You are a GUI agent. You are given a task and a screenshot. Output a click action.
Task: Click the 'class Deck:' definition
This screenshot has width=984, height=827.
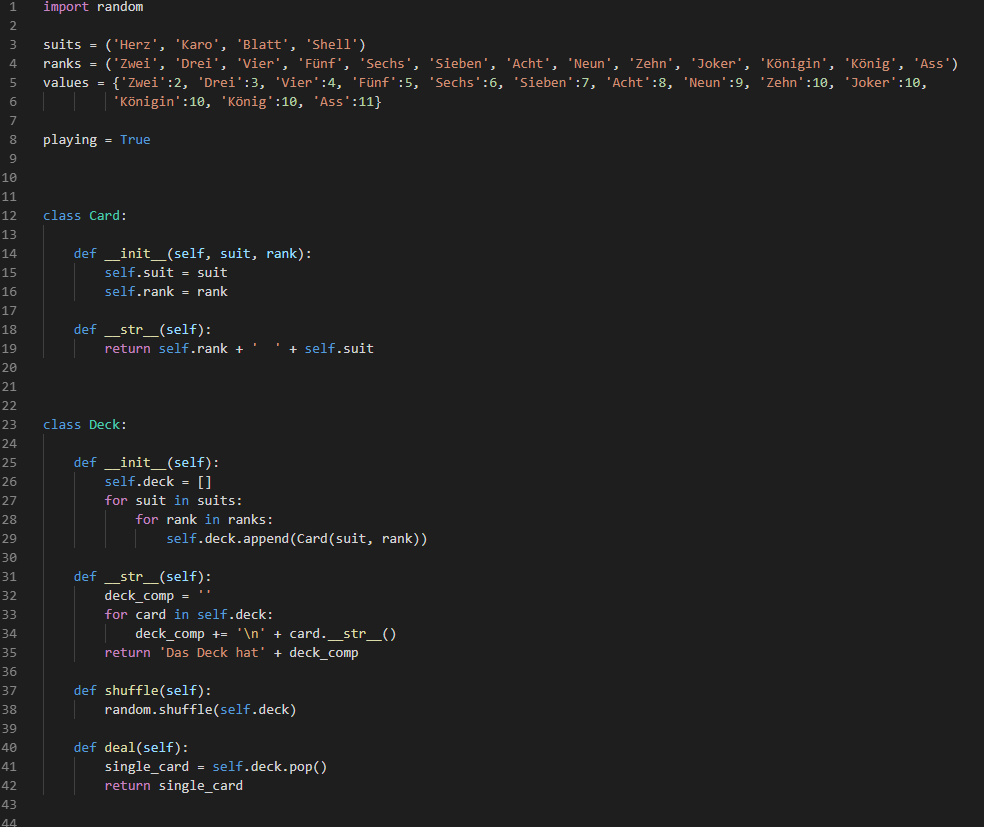pyautogui.click(x=85, y=425)
